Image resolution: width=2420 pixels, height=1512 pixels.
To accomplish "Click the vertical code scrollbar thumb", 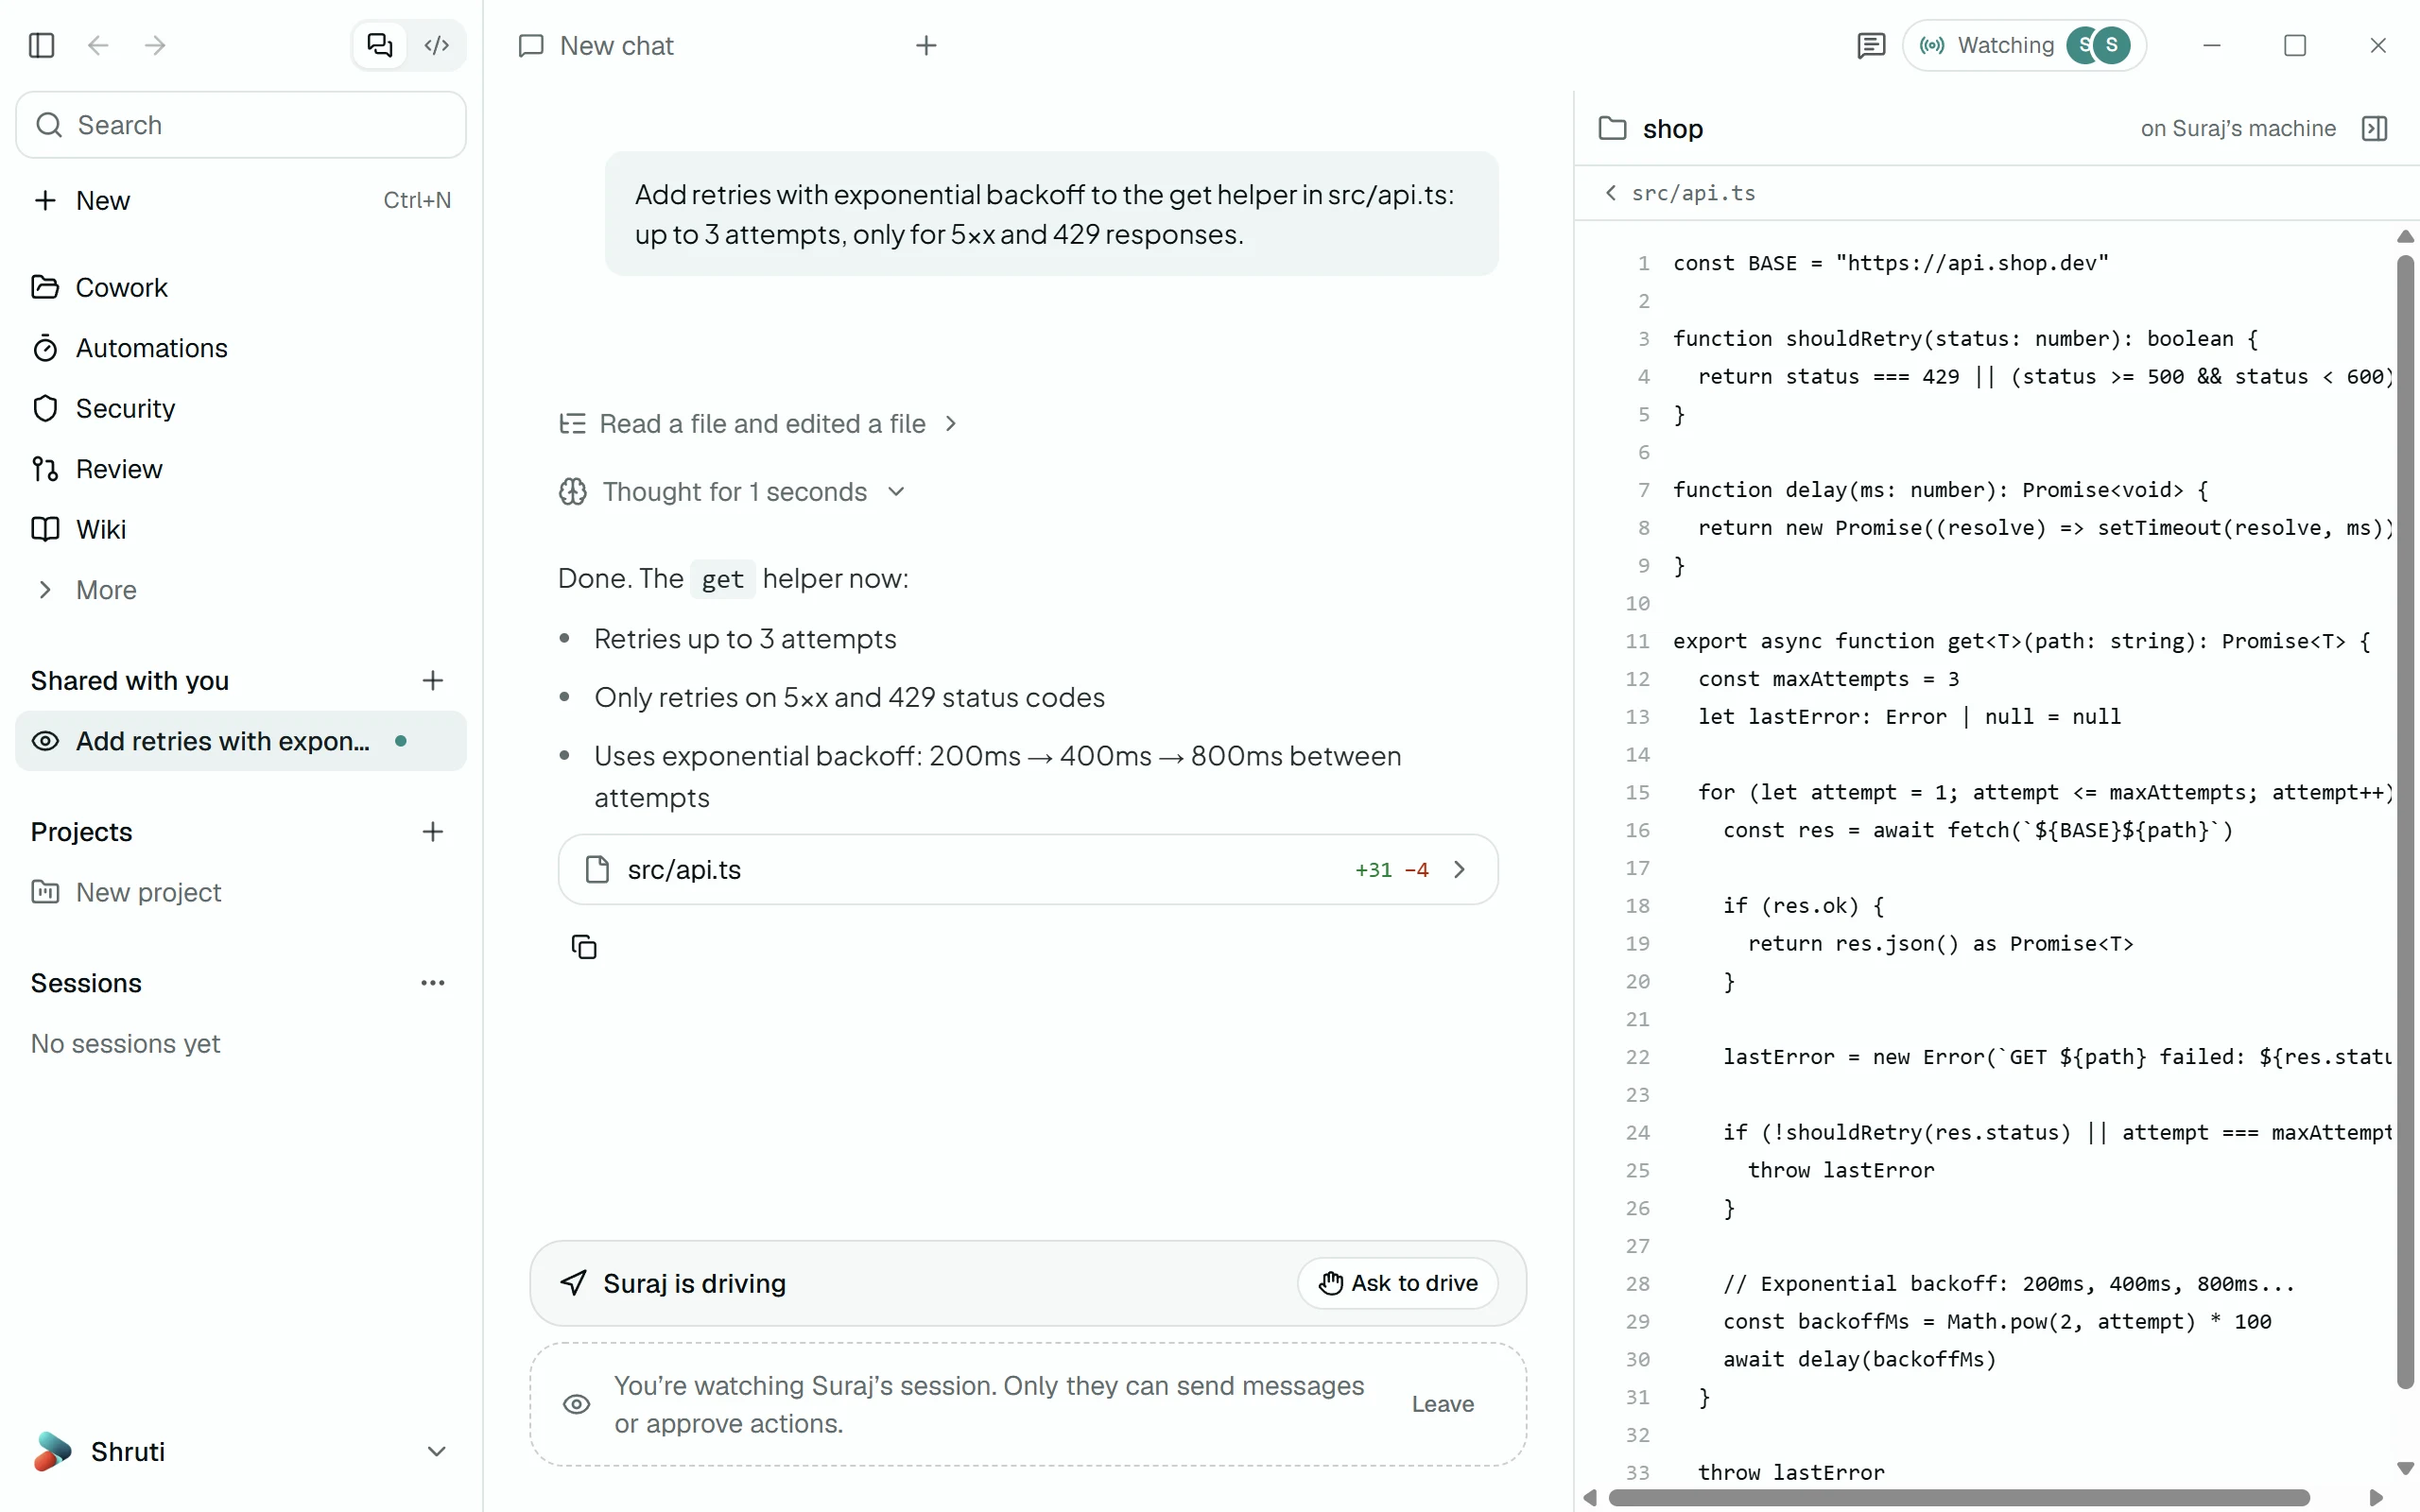I will 2406,822.
